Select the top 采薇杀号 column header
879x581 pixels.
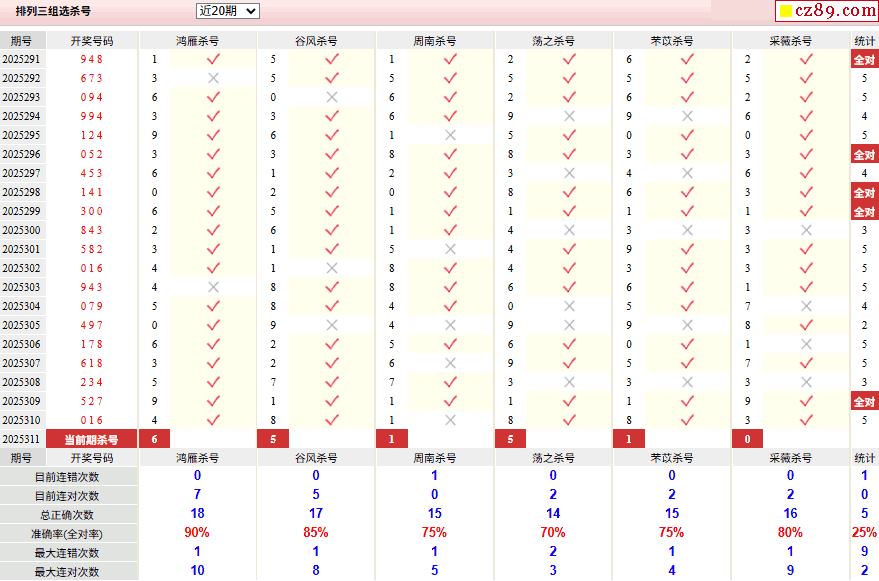tap(790, 41)
